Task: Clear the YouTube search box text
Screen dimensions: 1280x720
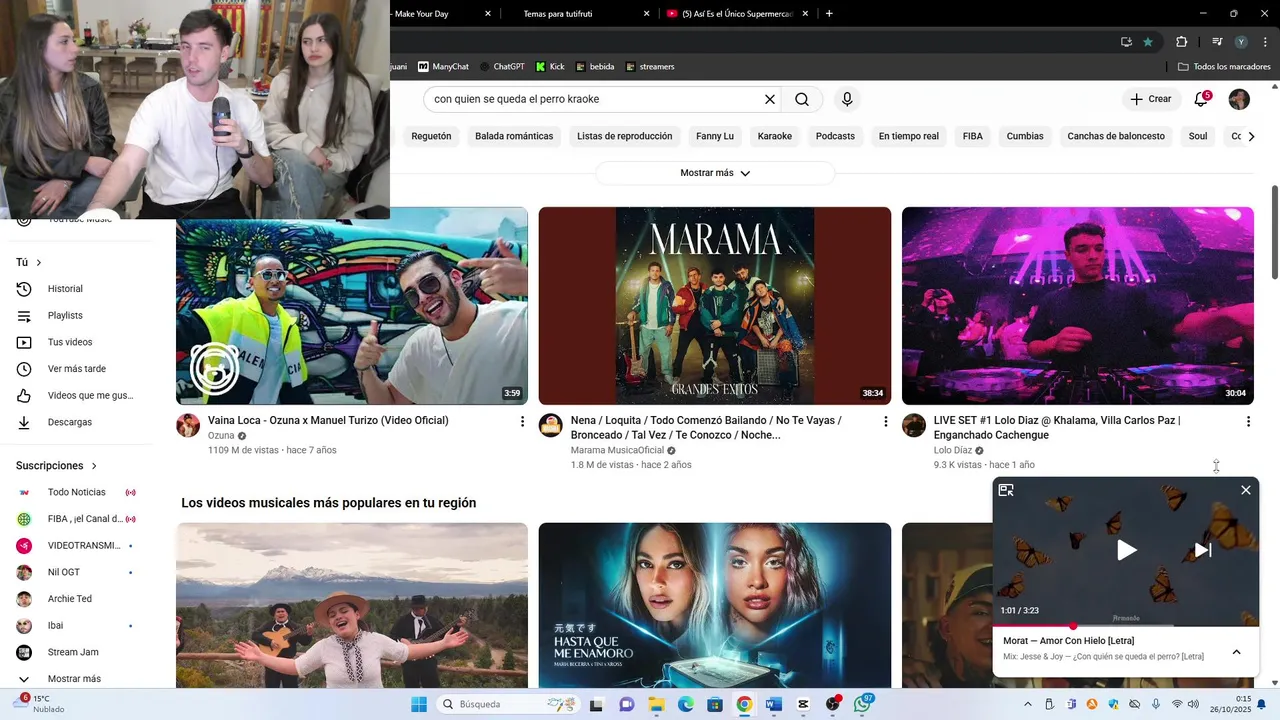Action: click(770, 99)
